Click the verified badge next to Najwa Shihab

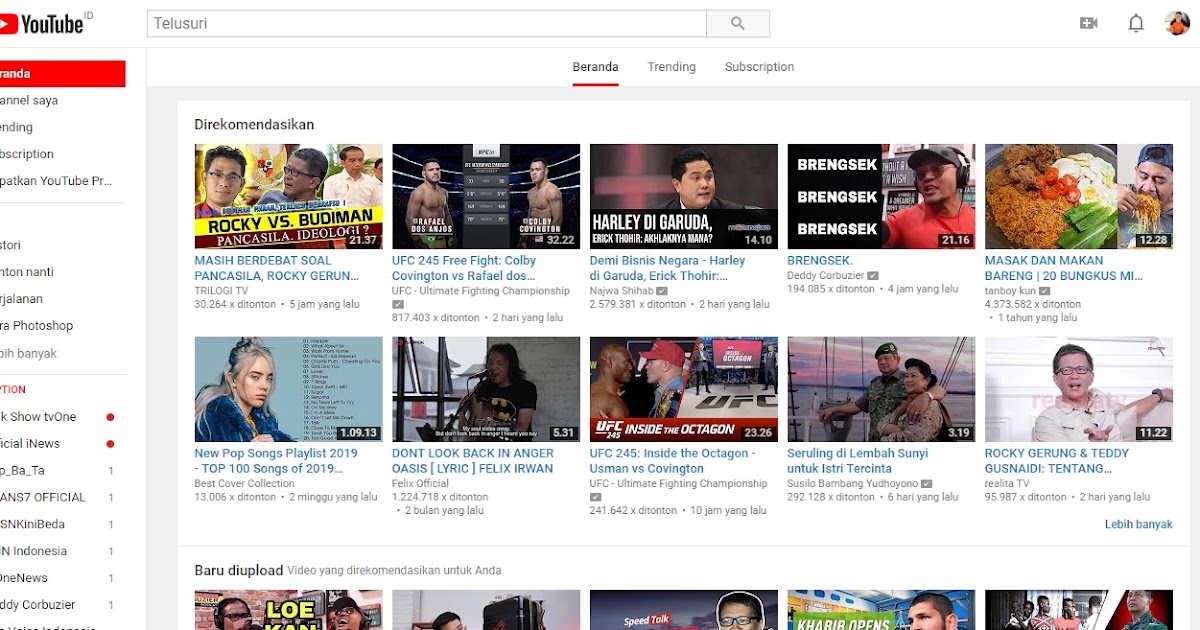pos(662,291)
